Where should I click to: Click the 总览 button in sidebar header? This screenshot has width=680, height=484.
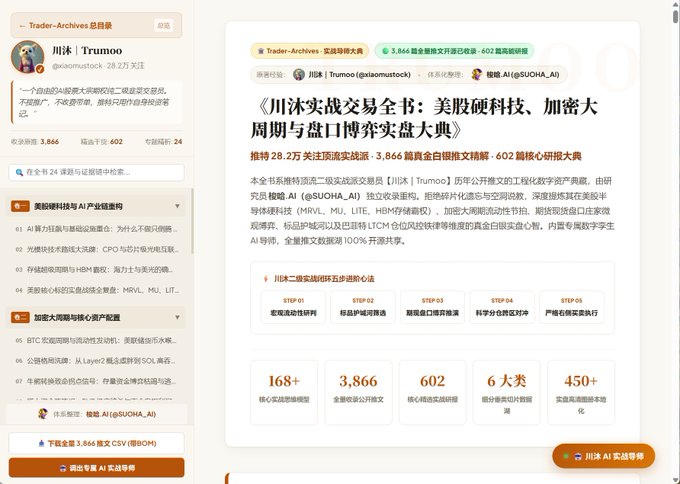click(163, 26)
